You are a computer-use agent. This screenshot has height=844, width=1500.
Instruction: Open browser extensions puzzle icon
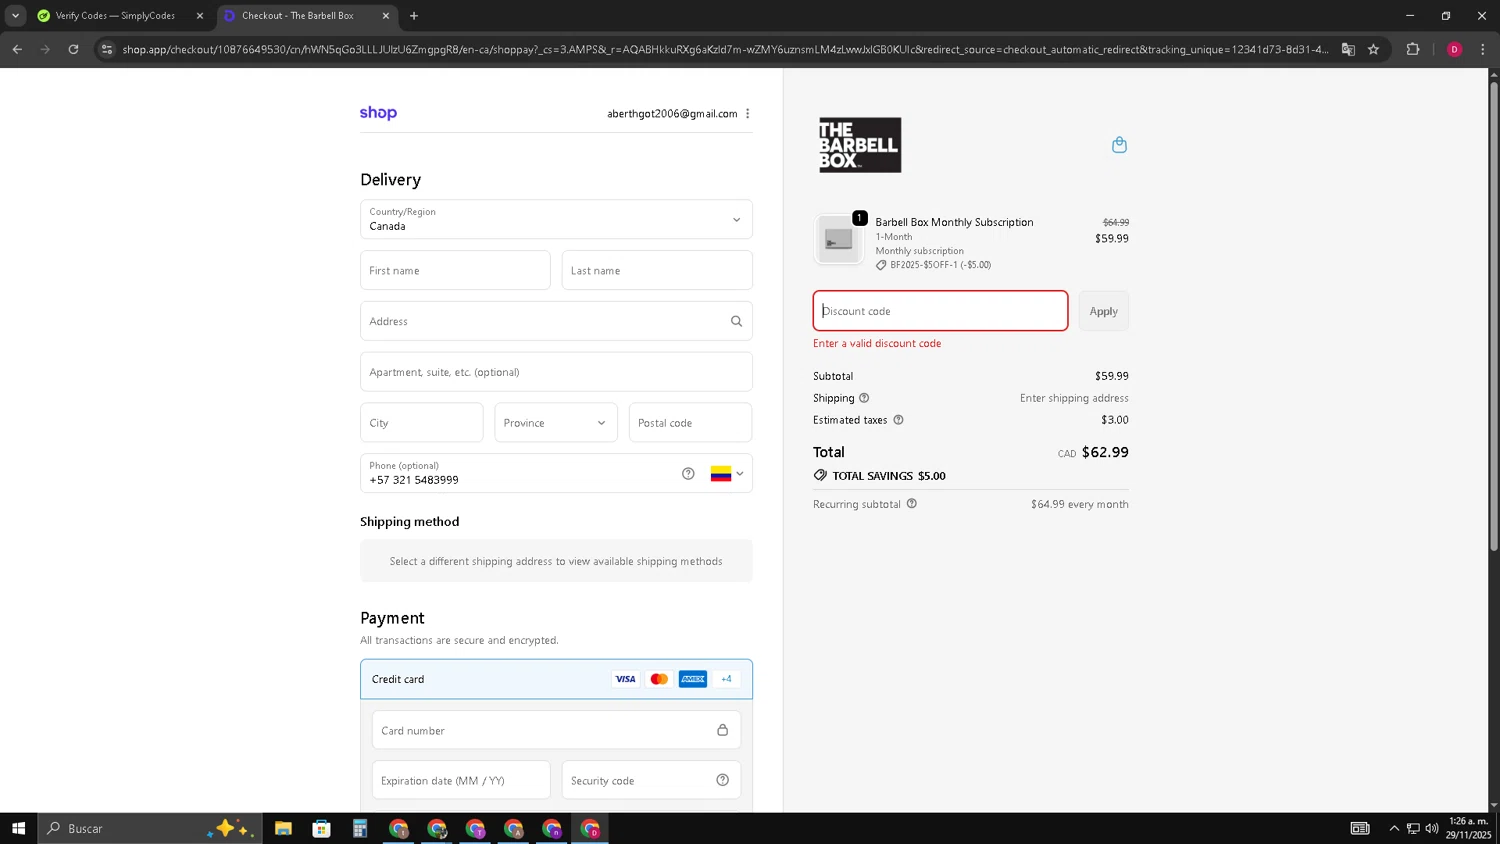click(1412, 49)
